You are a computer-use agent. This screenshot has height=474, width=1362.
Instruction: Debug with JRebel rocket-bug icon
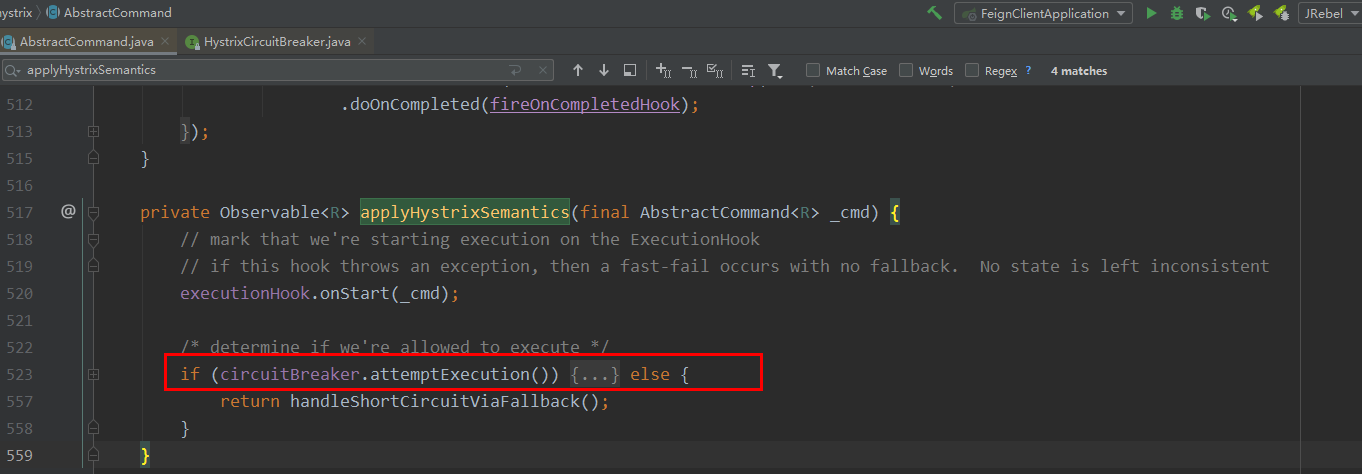coord(1280,13)
